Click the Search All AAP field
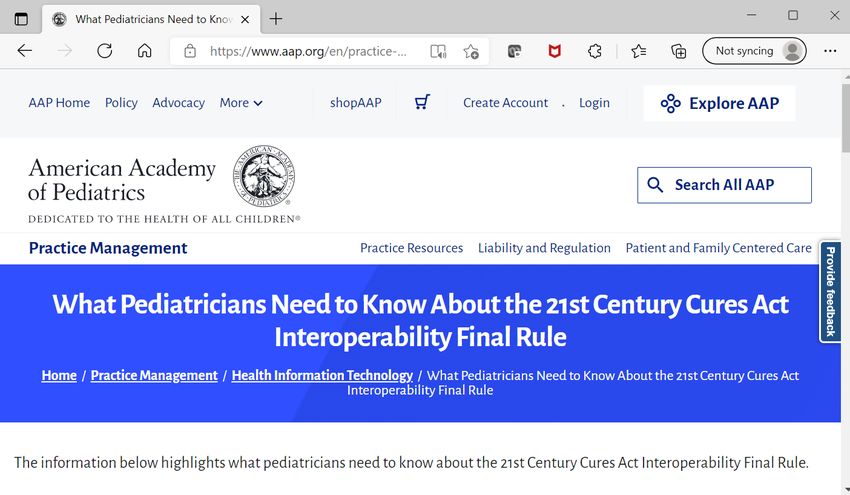The height and width of the screenshot is (495, 850). (x=724, y=185)
